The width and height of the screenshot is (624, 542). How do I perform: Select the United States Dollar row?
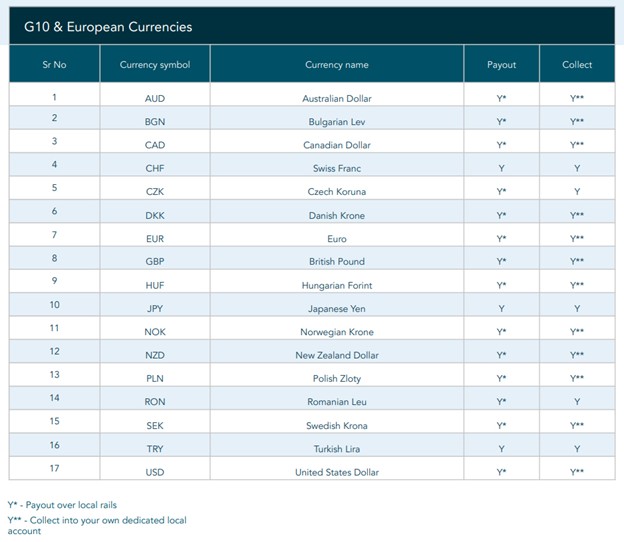click(336, 472)
